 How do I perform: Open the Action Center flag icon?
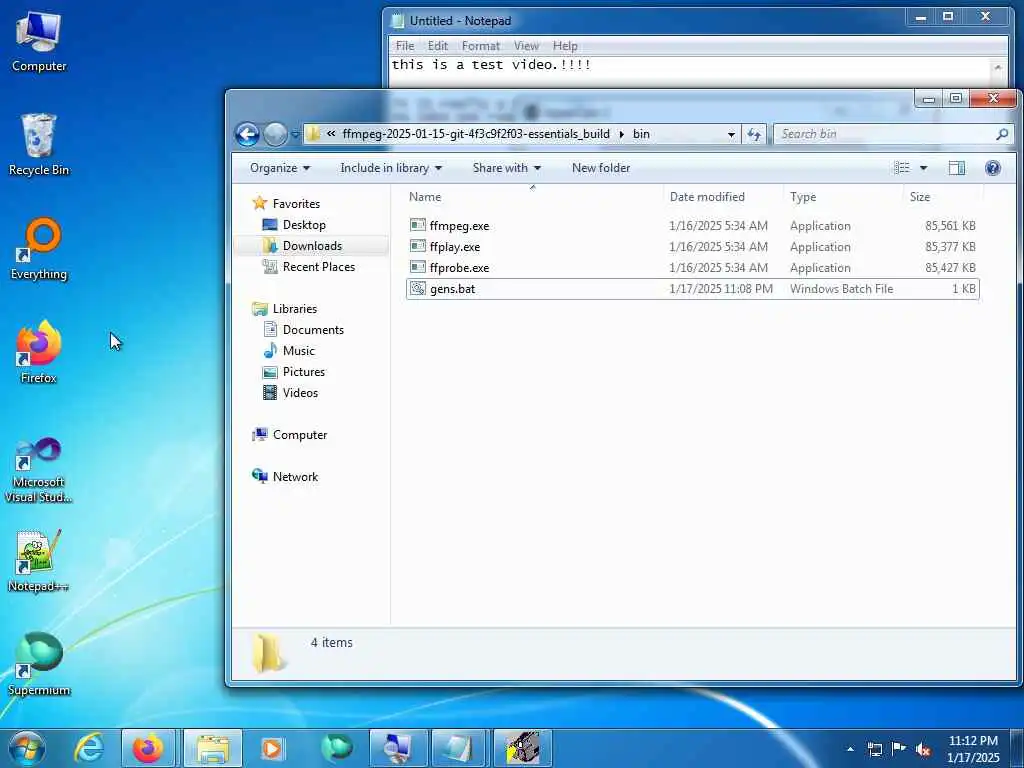point(899,749)
